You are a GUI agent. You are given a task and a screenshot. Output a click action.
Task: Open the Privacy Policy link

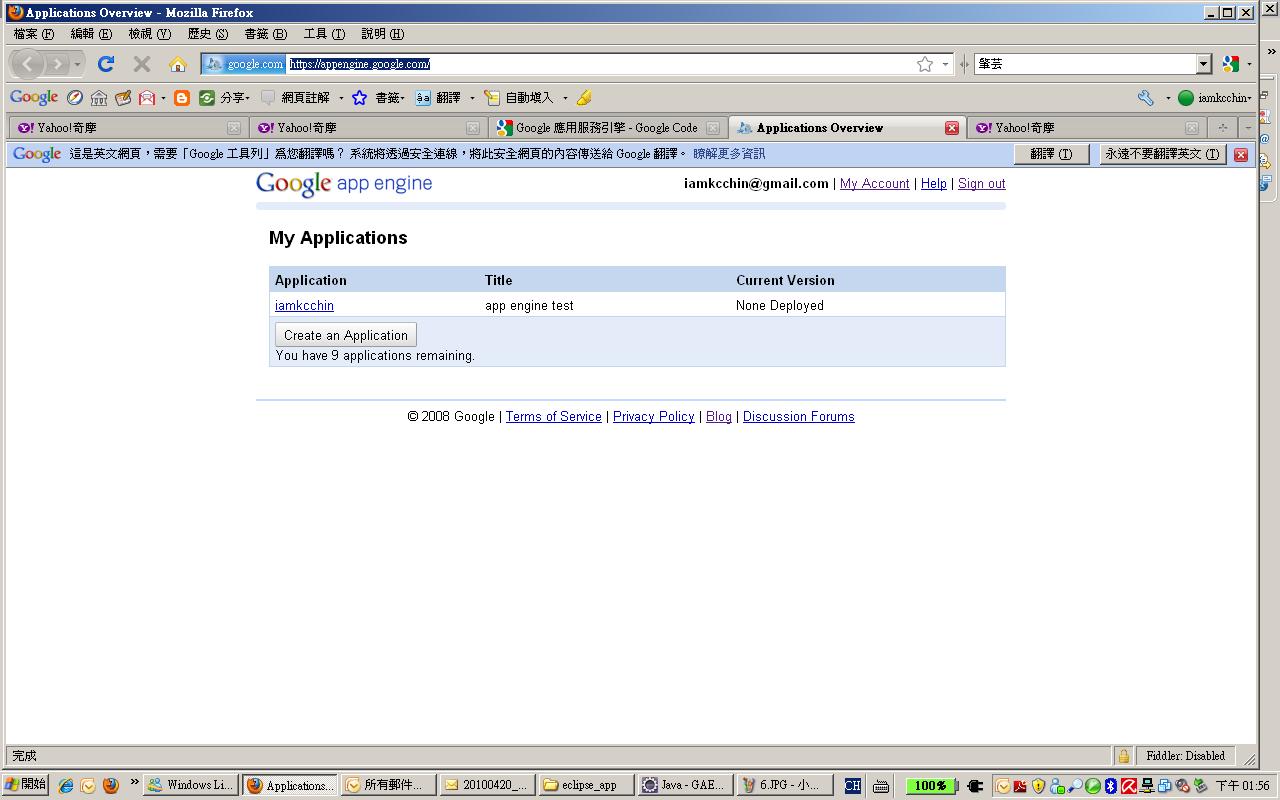point(654,417)
